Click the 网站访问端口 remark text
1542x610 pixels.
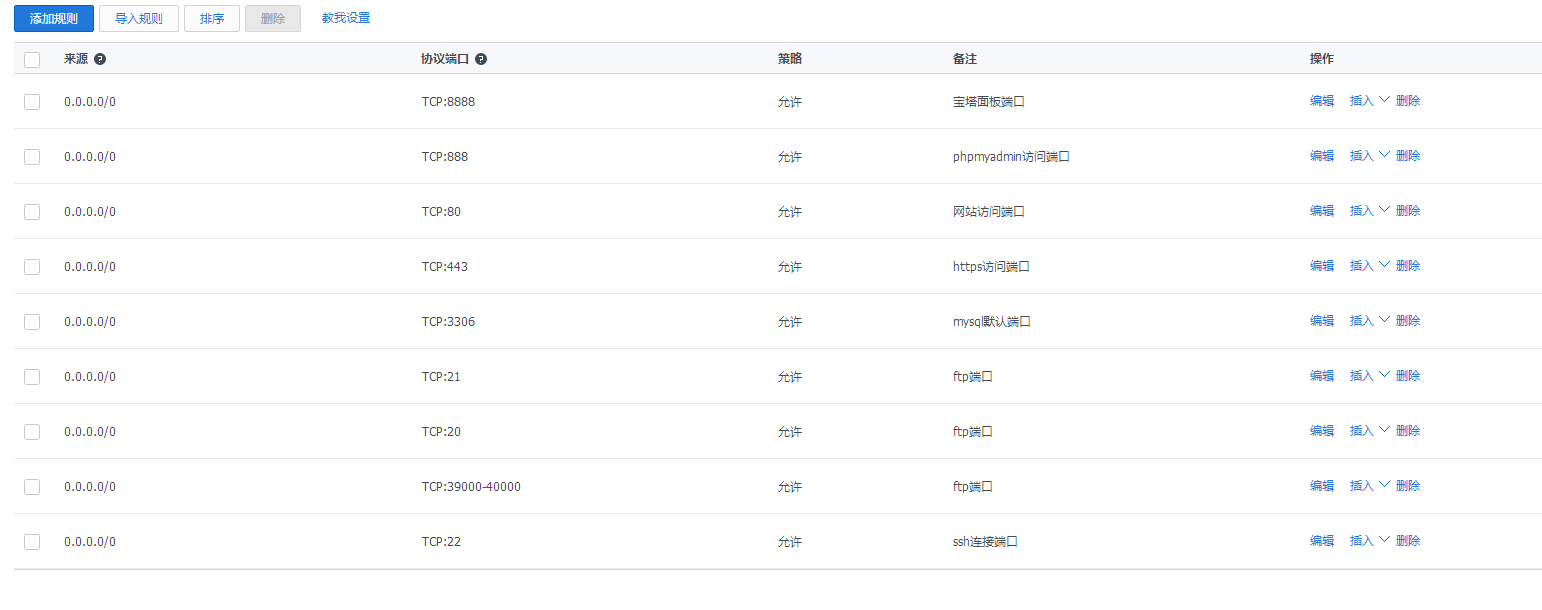click(989, 212)
